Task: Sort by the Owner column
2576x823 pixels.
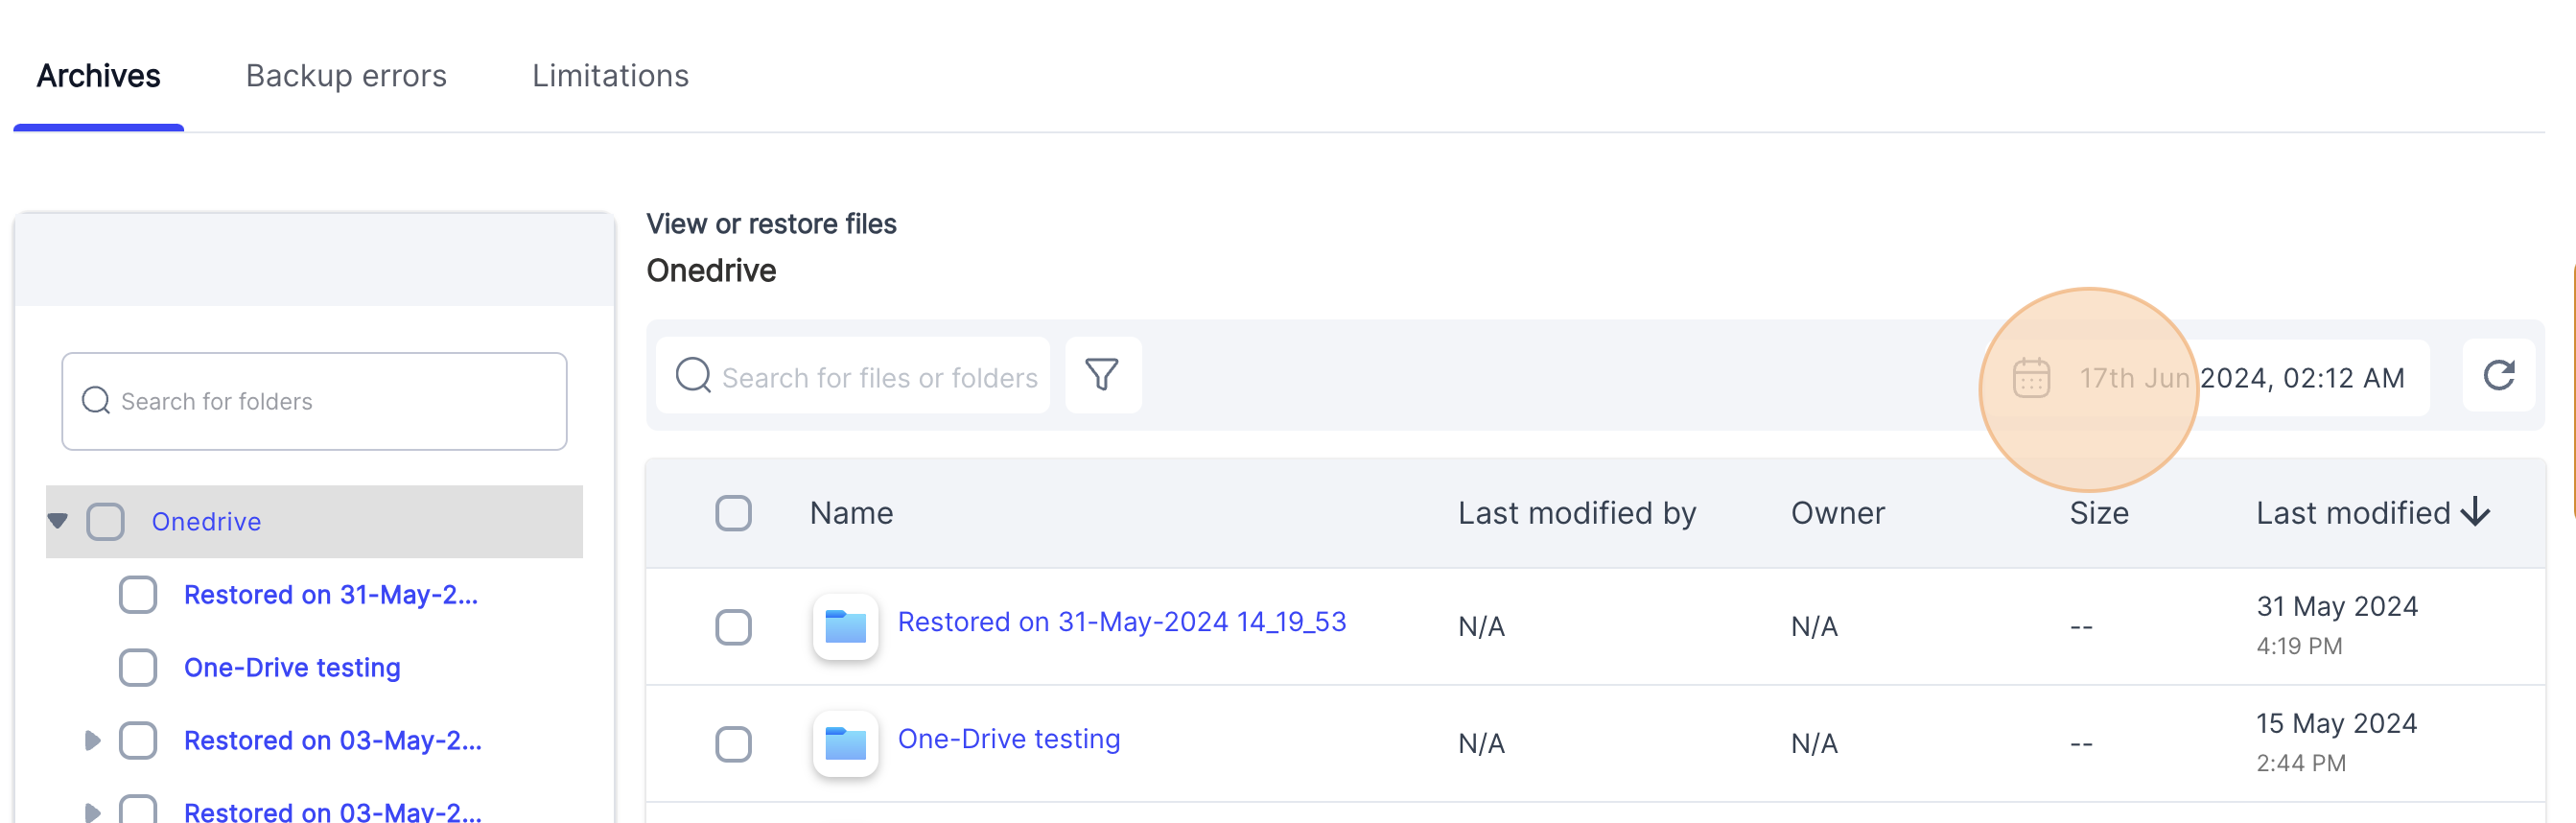Action: point(1837,513)
